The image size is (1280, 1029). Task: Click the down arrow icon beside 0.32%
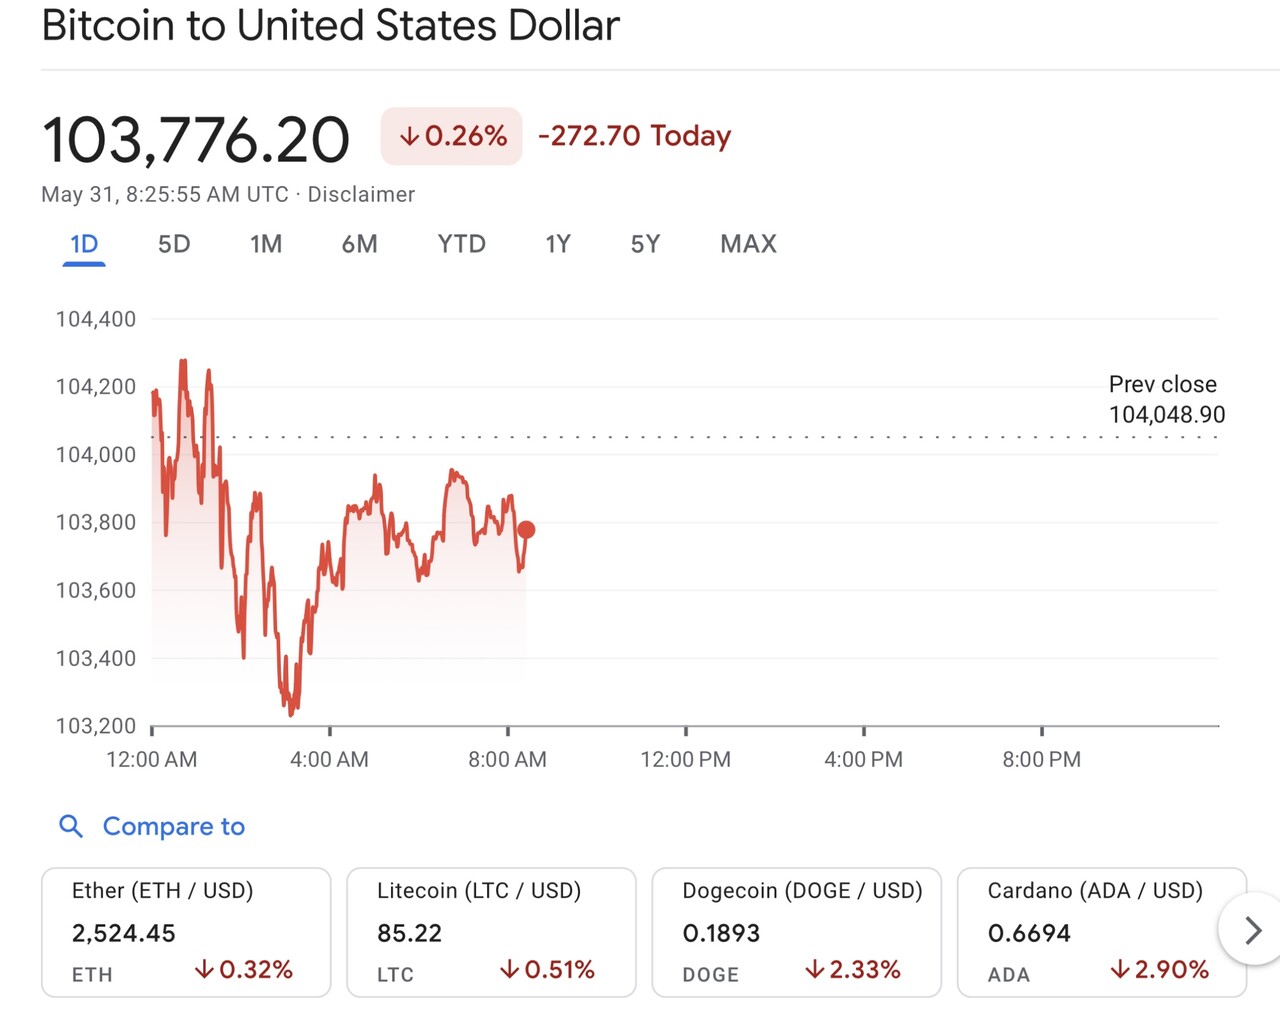click(x=204, y=969)
